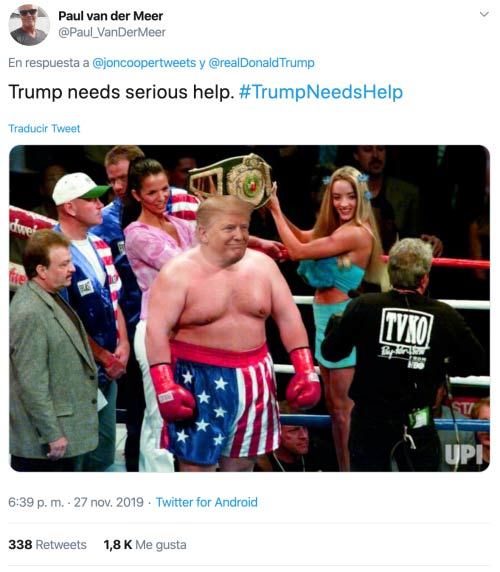Click the tweet text 'Trump needs serious help.'
The width and height of the screenshot is (500, 572).
(x=121, y=92)
